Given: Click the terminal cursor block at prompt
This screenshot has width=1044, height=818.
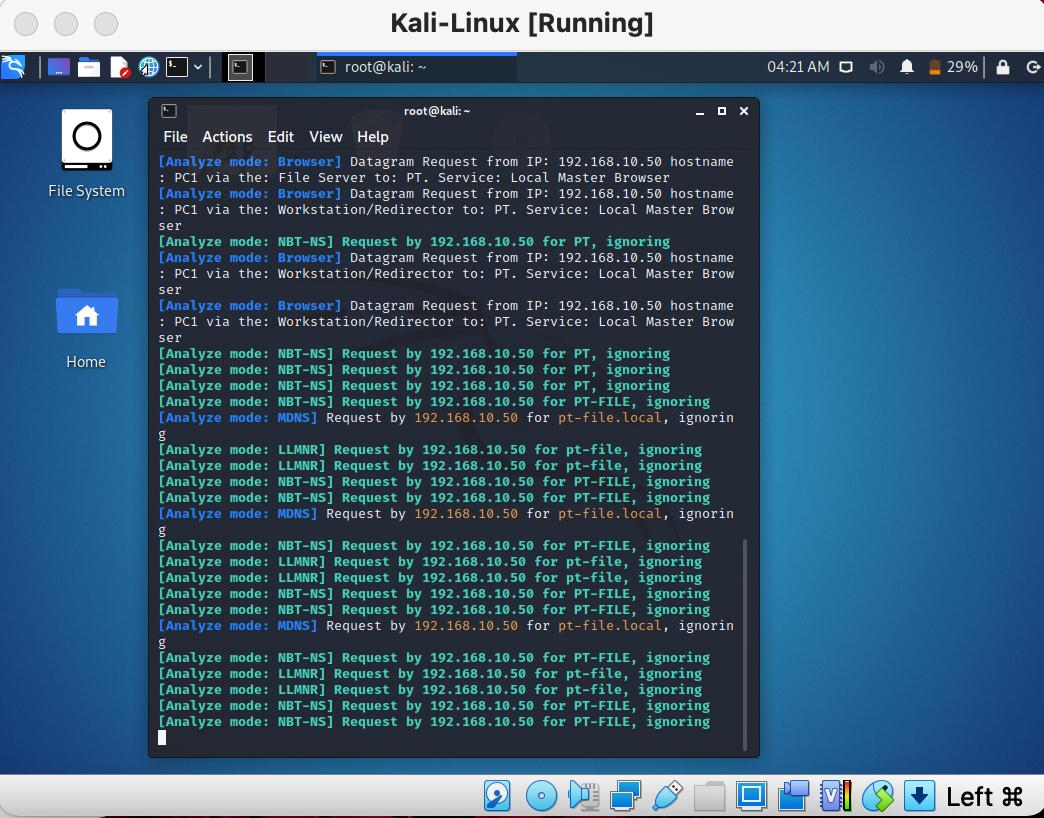Looking at the screenshot, I should pos(162,737).
